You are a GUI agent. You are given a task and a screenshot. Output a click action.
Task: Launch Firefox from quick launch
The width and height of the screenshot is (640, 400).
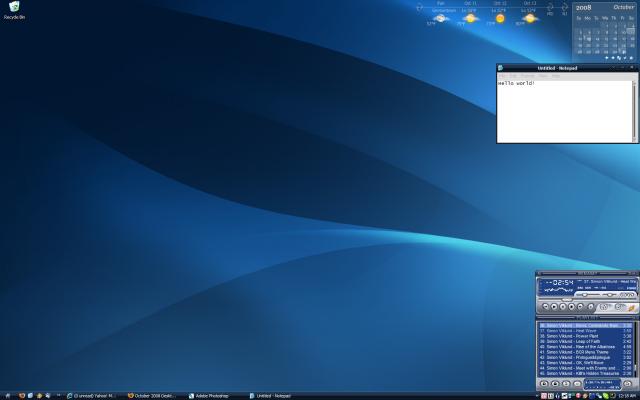[22, 396]
